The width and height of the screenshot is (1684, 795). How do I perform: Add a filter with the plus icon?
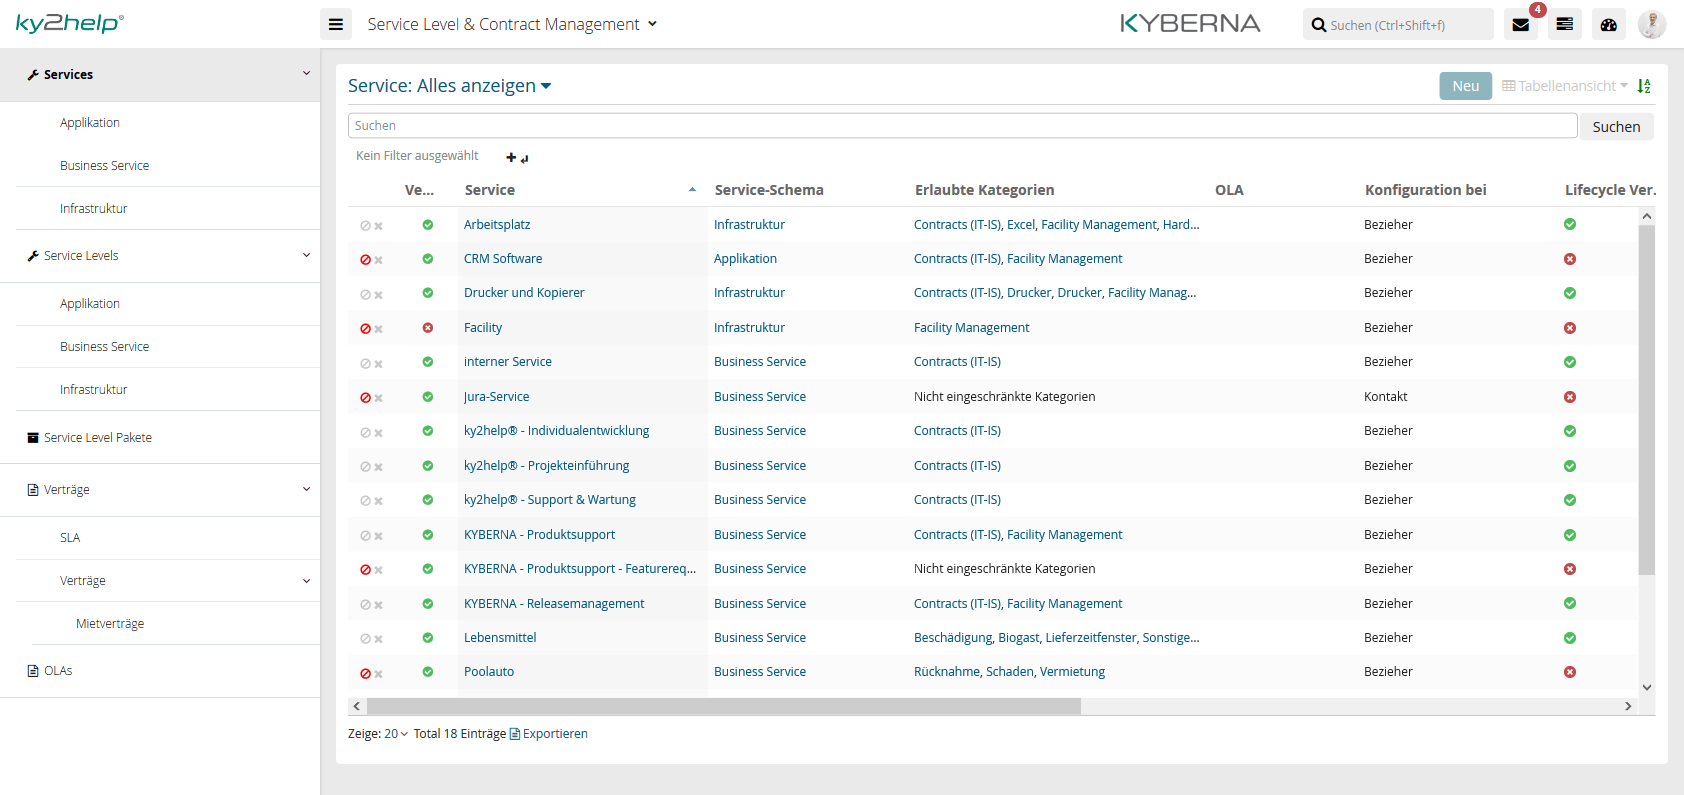[x=511, y=157]
